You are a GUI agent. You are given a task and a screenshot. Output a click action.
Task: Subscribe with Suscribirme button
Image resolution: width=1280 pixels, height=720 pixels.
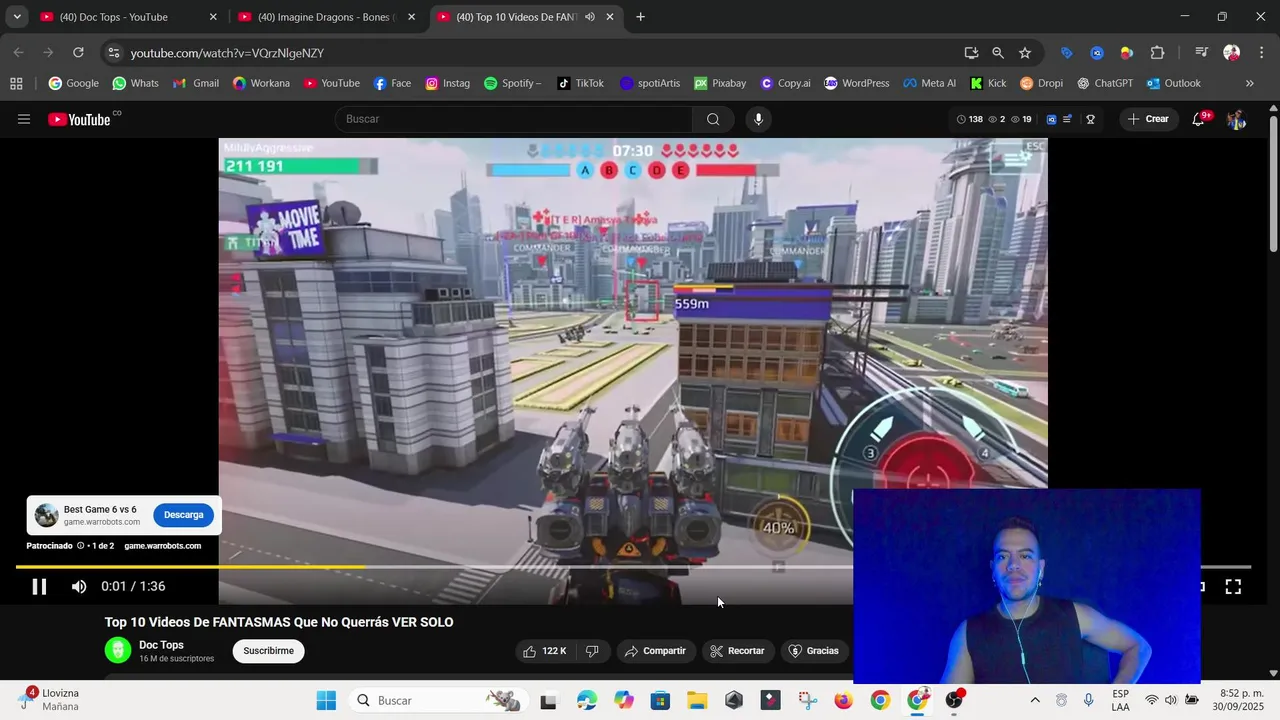[x=268, y=651]
